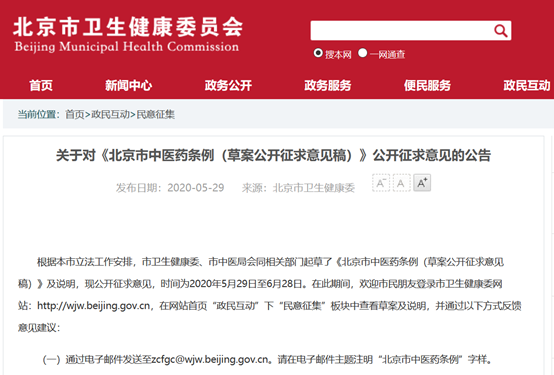This screenshot has height=375, width=554.
Task: Click the search magnifier icon
Action: 500,31
